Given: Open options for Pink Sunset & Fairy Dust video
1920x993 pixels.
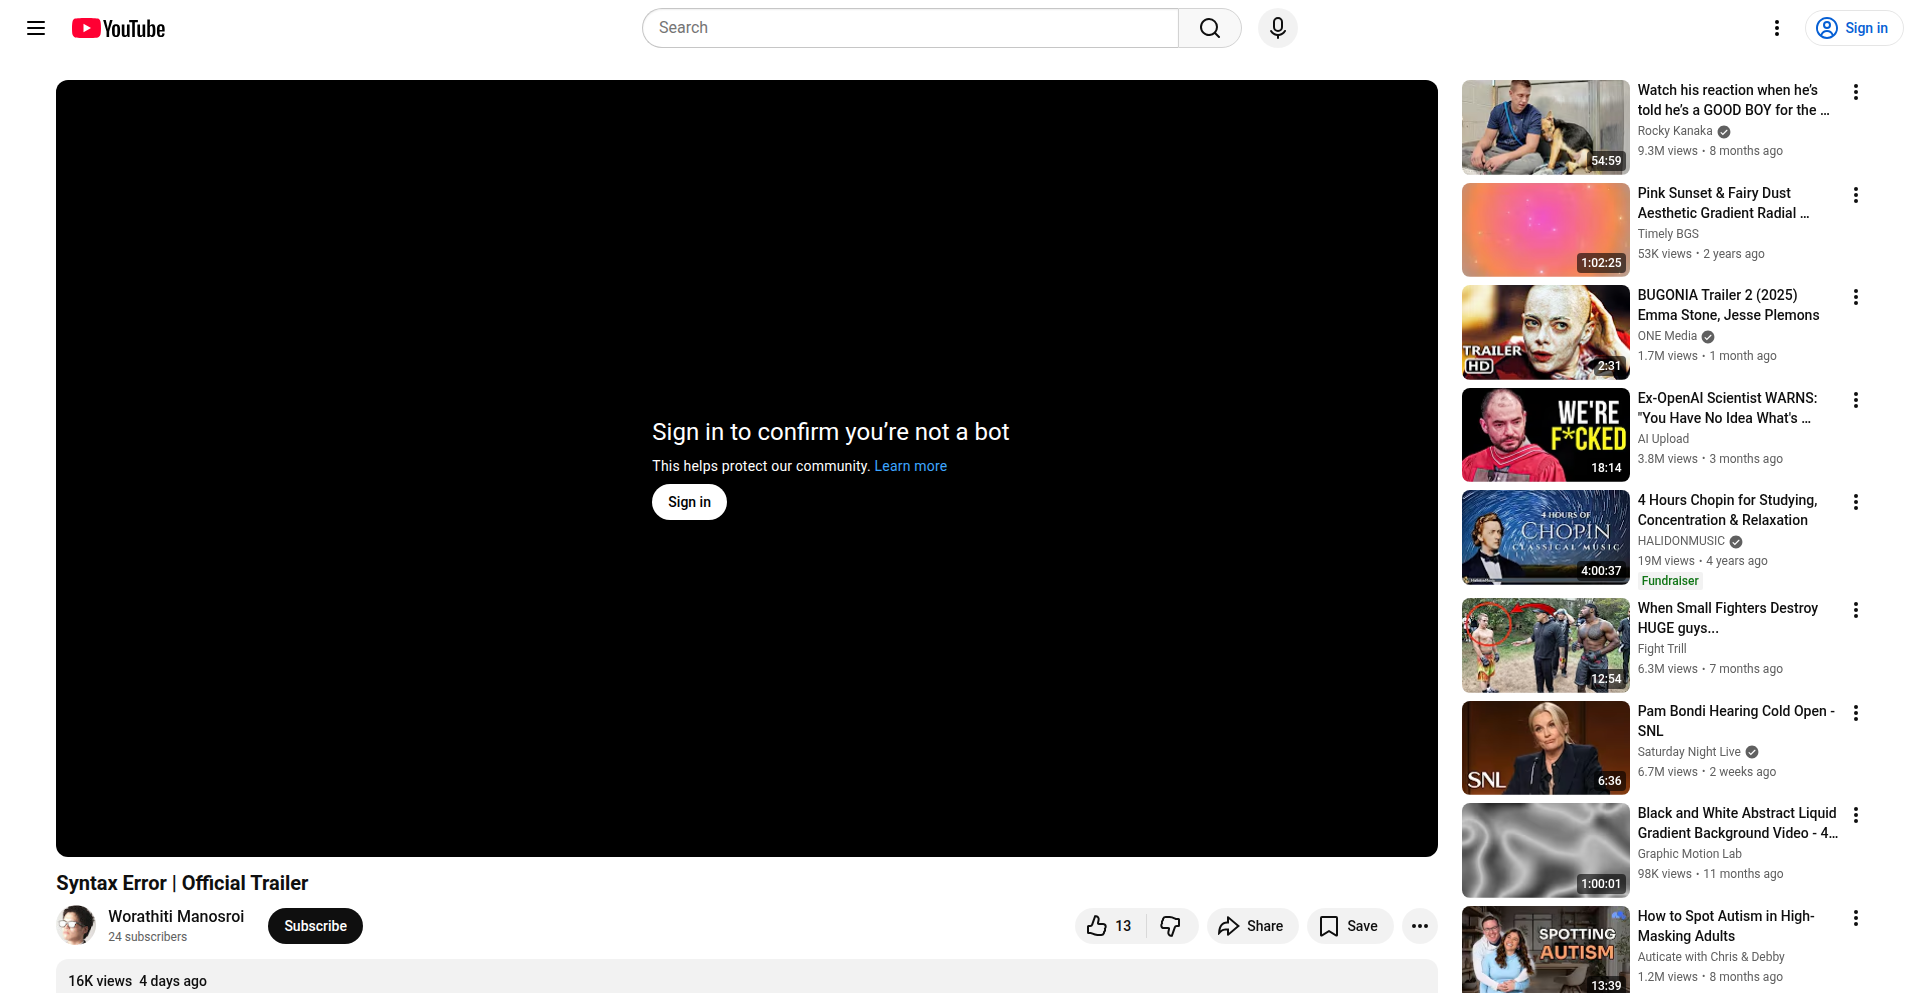Looking at the screenshot, I should 1856,195.
